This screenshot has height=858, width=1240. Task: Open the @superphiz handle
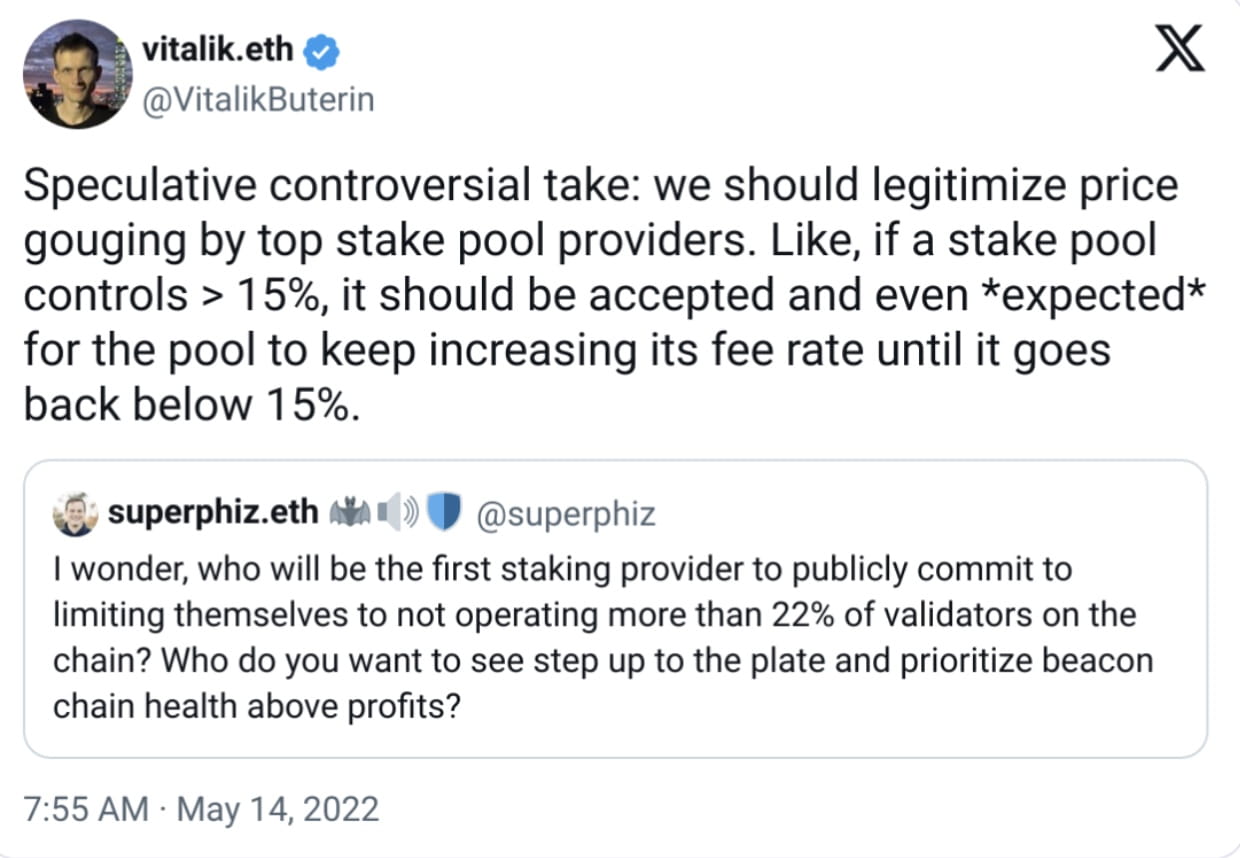click(567, 514)
